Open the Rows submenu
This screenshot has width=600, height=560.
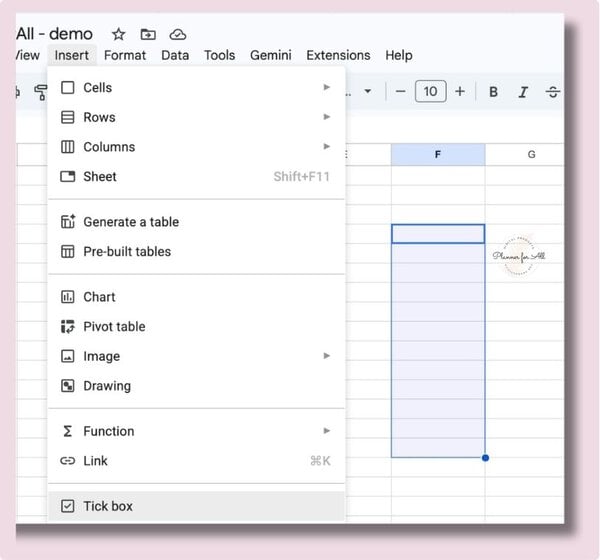(196, 117)
